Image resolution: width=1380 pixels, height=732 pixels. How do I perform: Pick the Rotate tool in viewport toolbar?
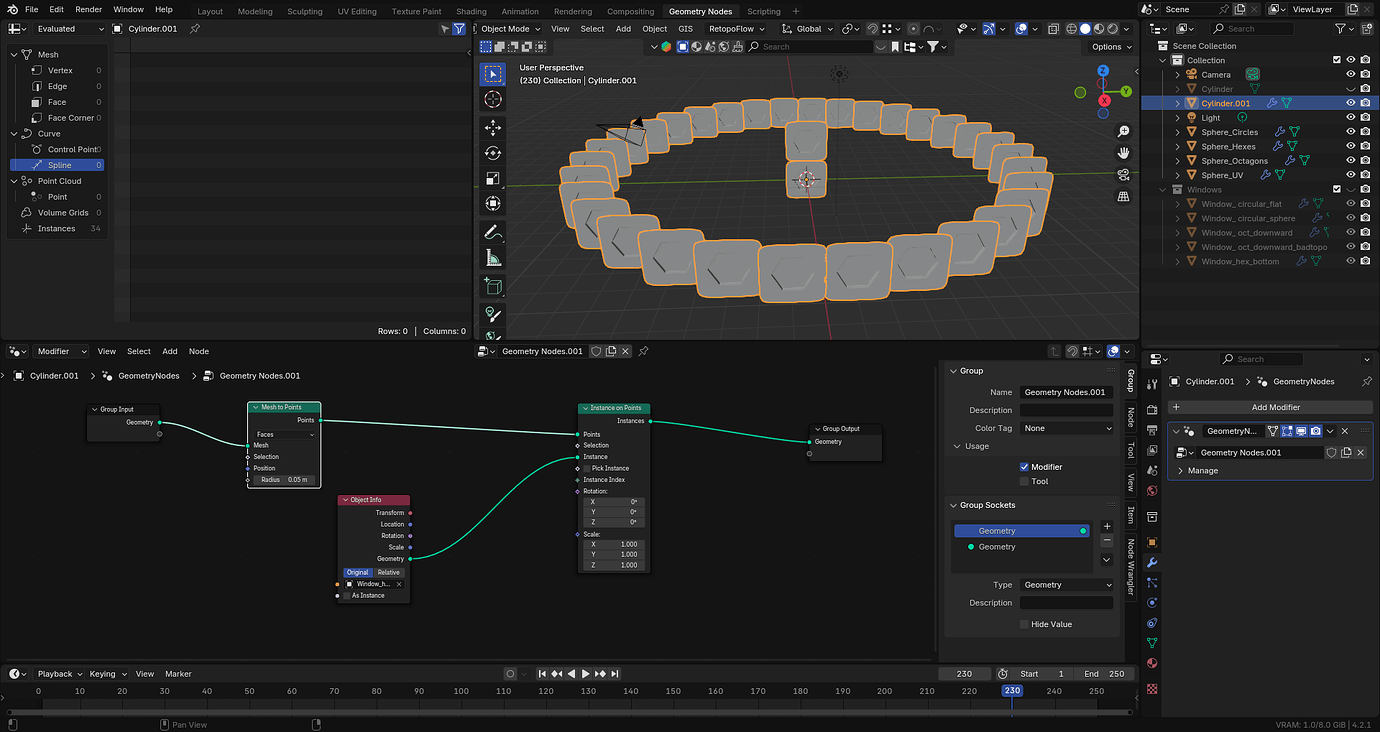pyautogui.click(x=492, y=153)
